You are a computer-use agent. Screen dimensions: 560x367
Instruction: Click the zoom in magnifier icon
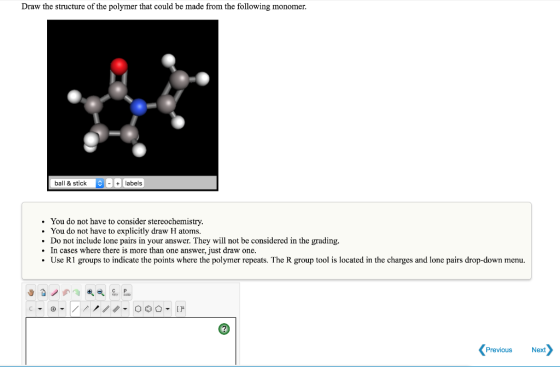coord(90,292)
